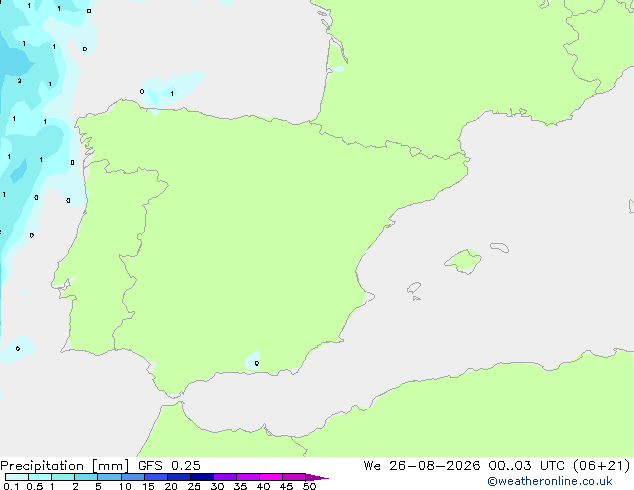Select the 40–45 mm magenta swatch
Screen dimensions: 634x490
tap(271, 477)
